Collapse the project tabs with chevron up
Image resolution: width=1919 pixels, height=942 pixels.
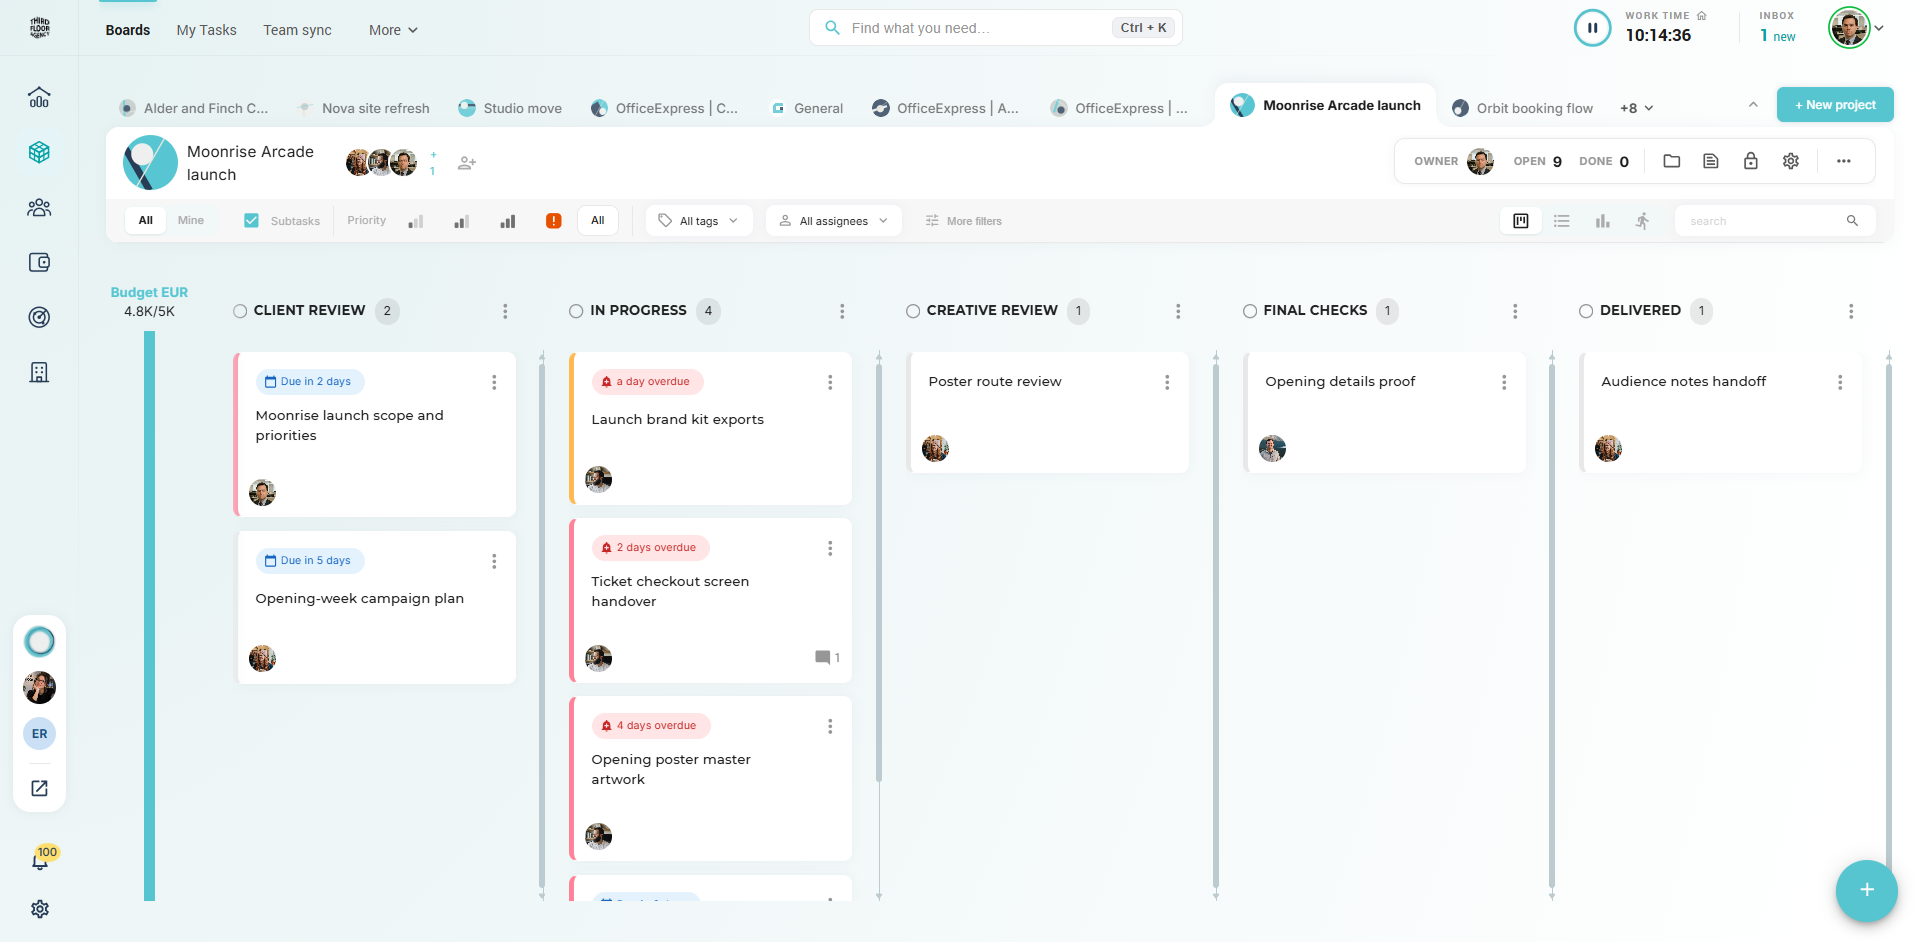pyautogui.click(x=1753, y=105)
